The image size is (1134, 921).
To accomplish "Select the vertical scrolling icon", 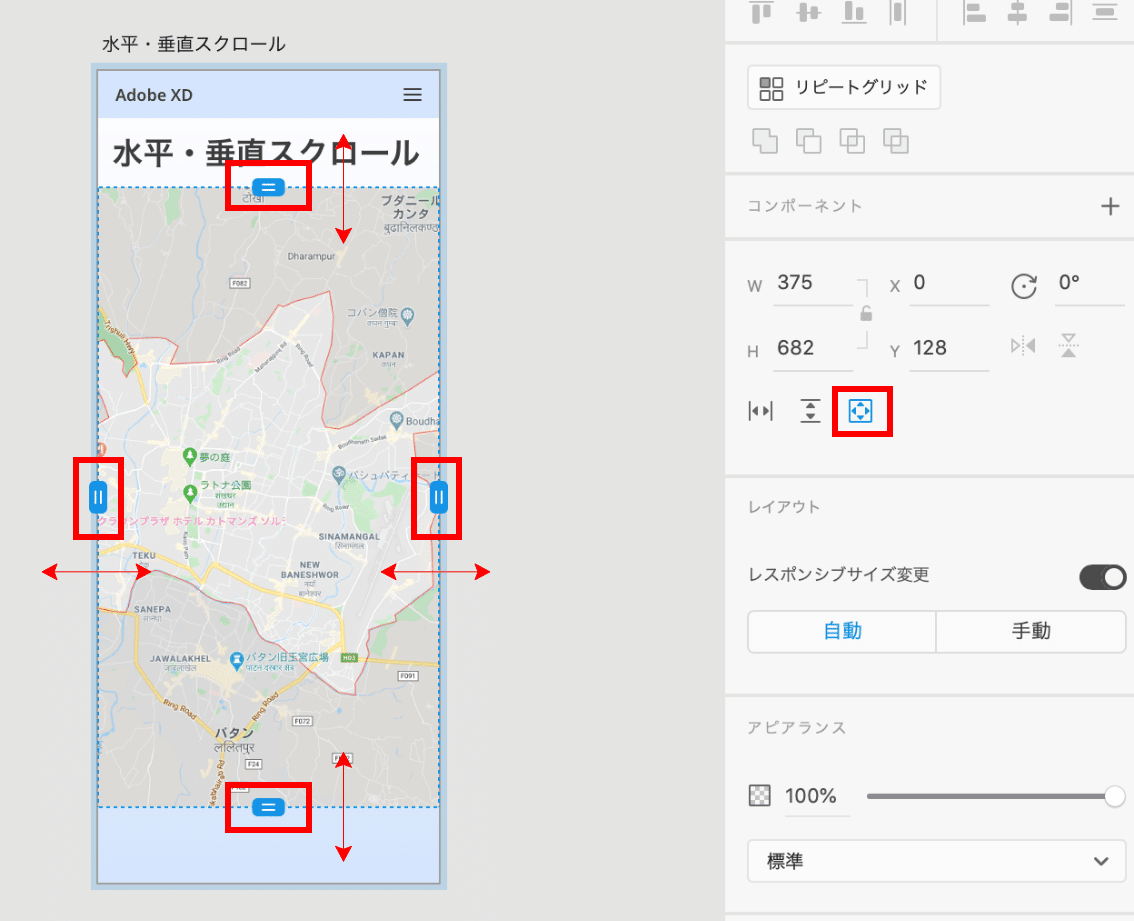I will point(810,411).
